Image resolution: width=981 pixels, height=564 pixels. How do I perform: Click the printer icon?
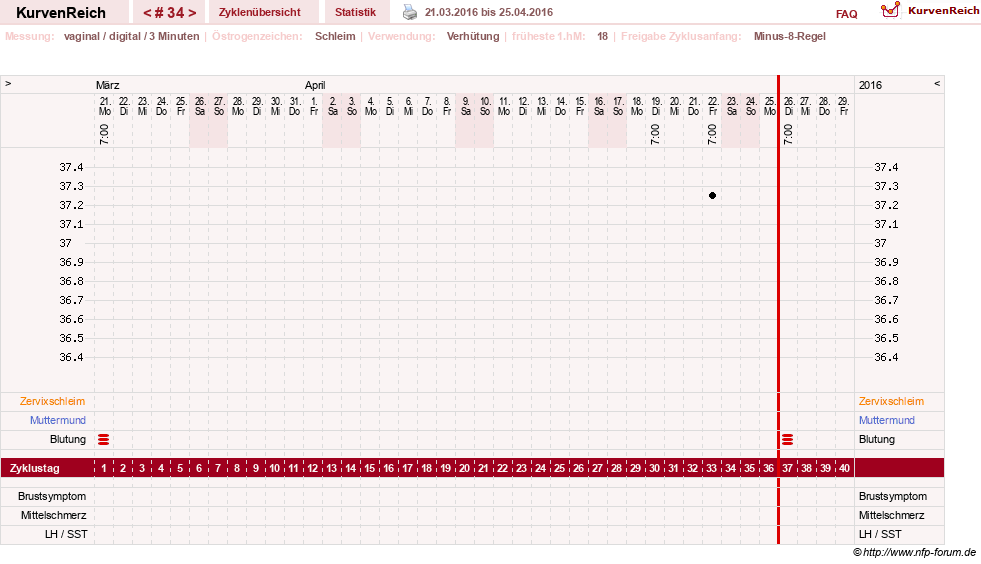[x=410, y=12]
